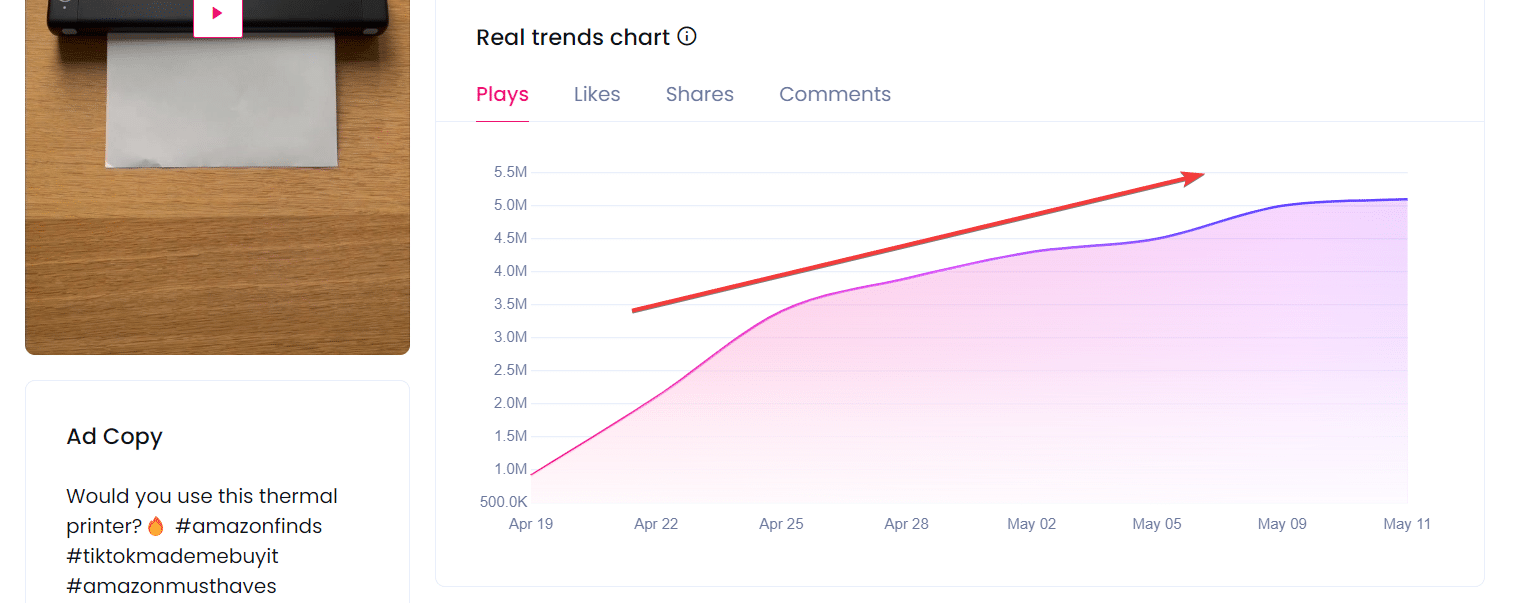Click the Apr 19 date on the chart axis
Image resolution: width=1520 pixels, height=603 pixels.
pyautogui.click(x=531, y=524)
